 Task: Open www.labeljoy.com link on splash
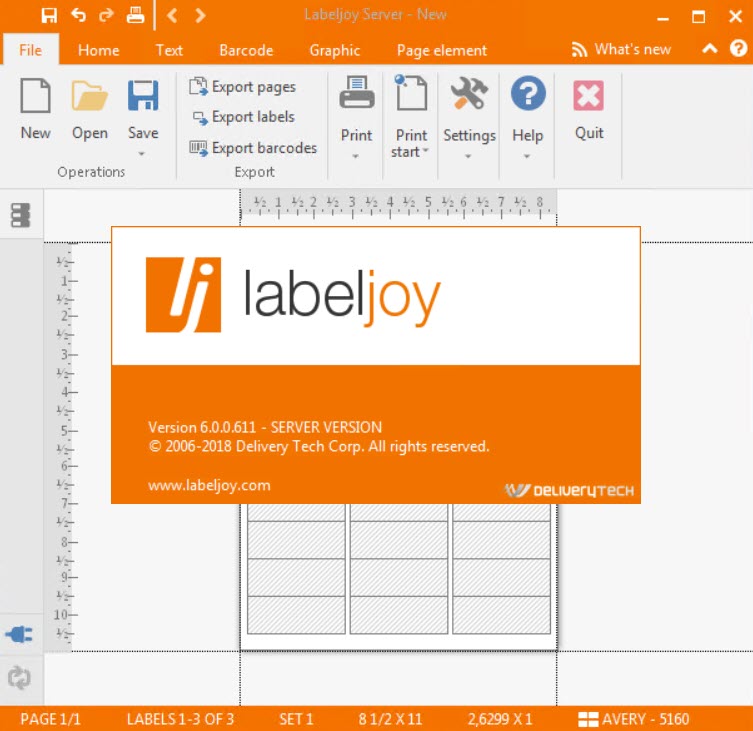[x=209, y=485]
